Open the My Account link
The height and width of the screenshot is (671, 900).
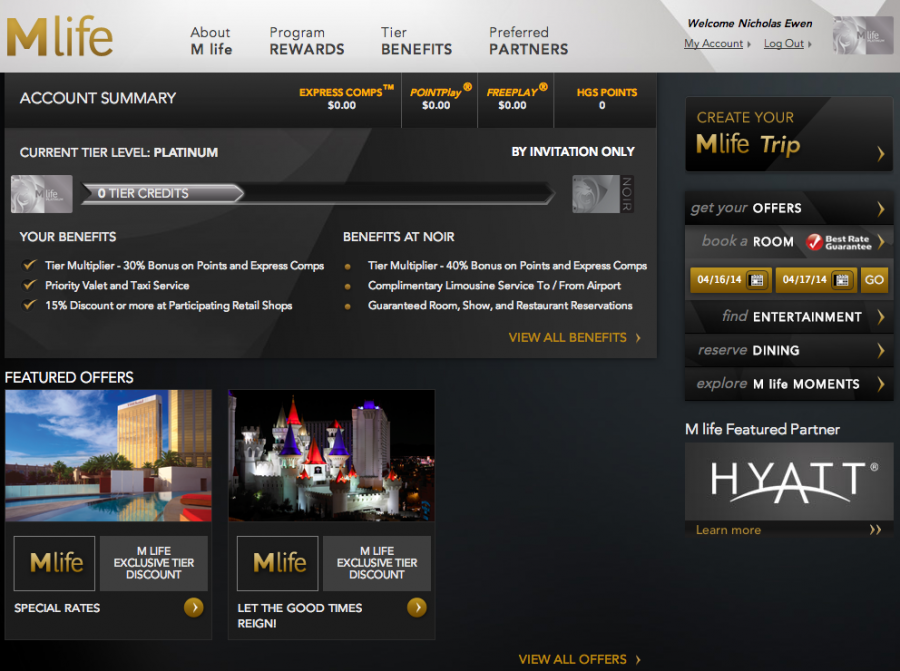pyautogui.click(x=713, y=44)
